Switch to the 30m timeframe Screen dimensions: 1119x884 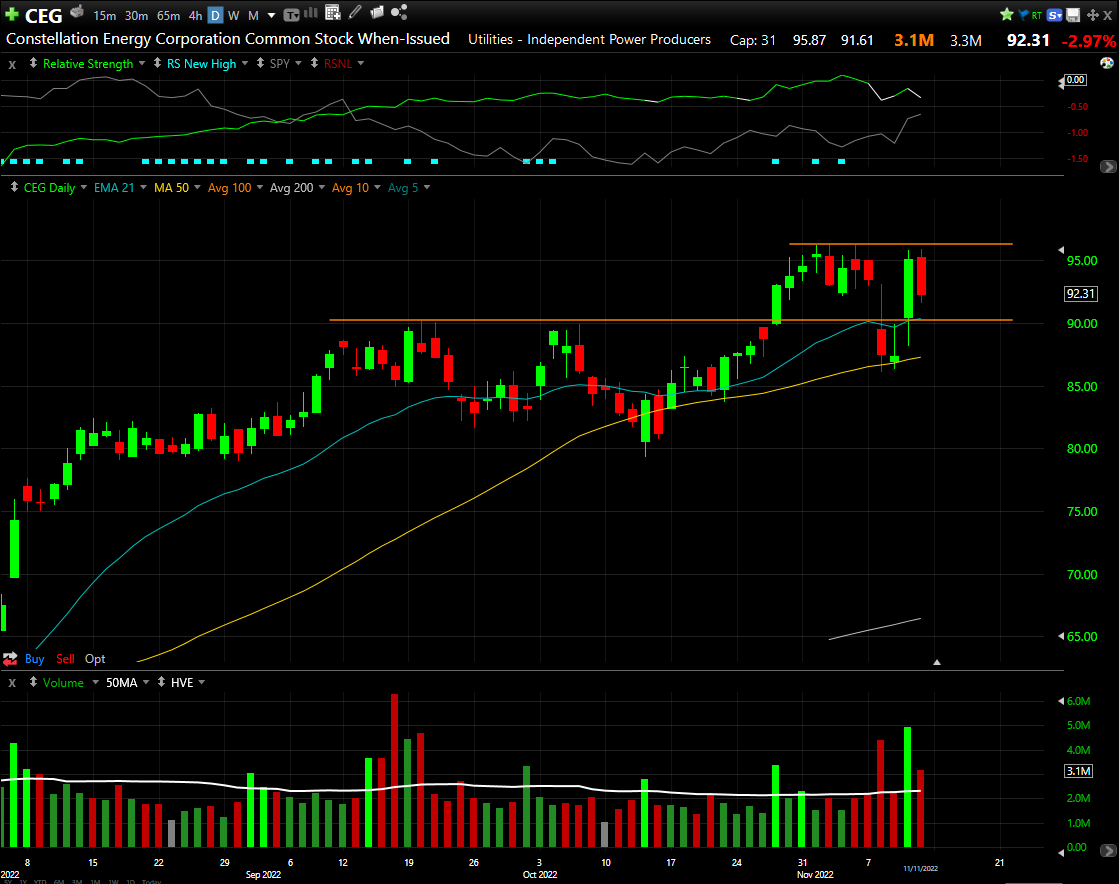136,16
